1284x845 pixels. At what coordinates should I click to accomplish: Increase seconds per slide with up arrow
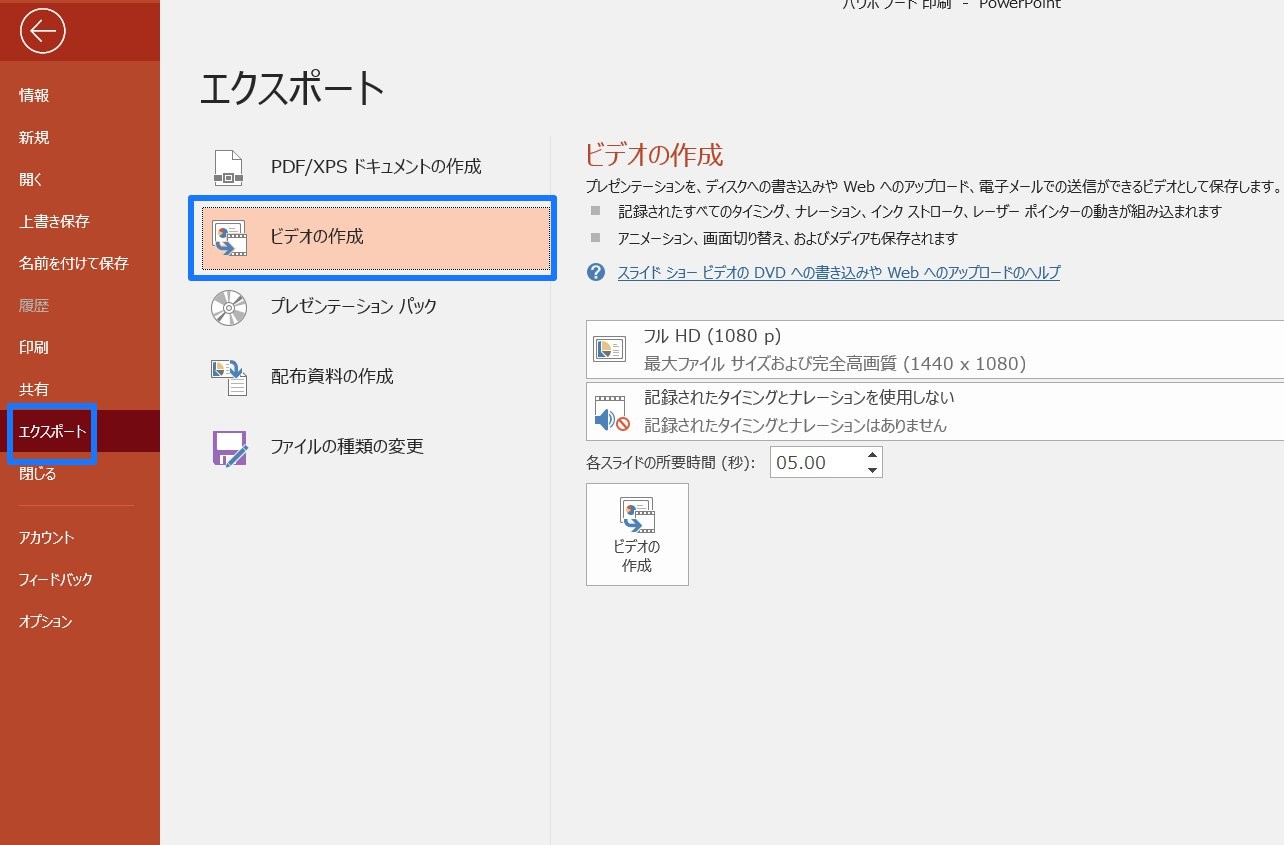[872, 455]
